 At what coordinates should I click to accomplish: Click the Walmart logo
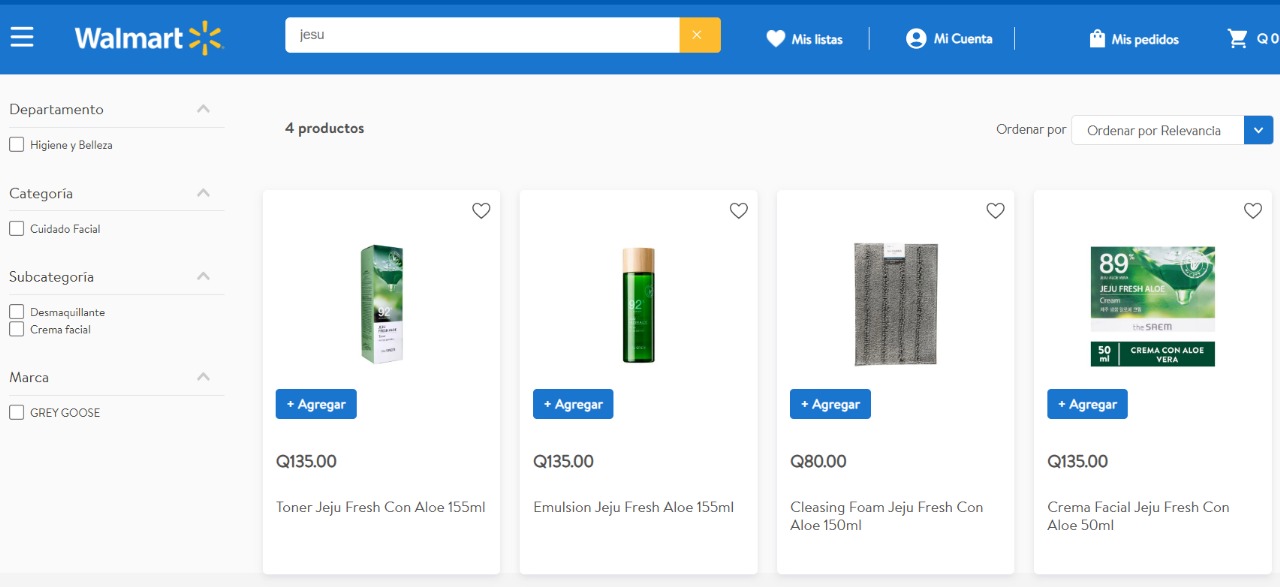point(149,38)
